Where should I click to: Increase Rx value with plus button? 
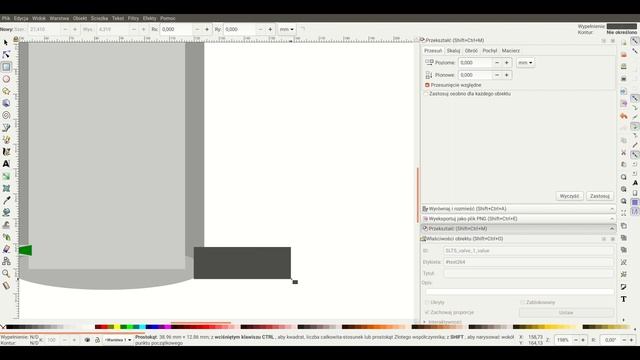pyautogui.click(x=207, y=29)
